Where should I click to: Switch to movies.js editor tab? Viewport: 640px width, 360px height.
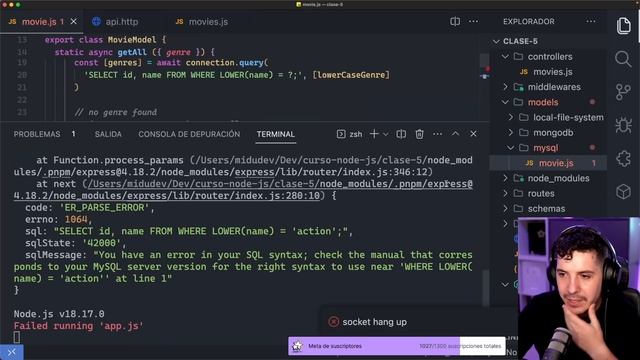pyautogui.click(x=202, y=22)
